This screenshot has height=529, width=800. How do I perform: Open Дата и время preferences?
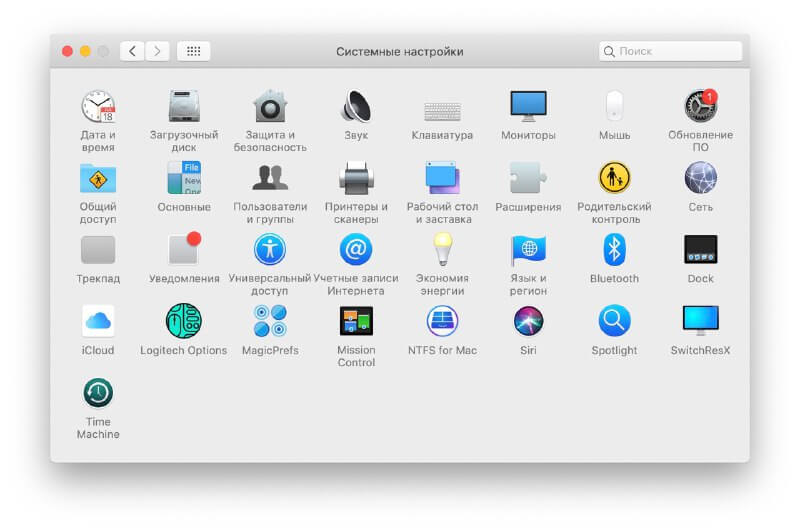point(98,107)
